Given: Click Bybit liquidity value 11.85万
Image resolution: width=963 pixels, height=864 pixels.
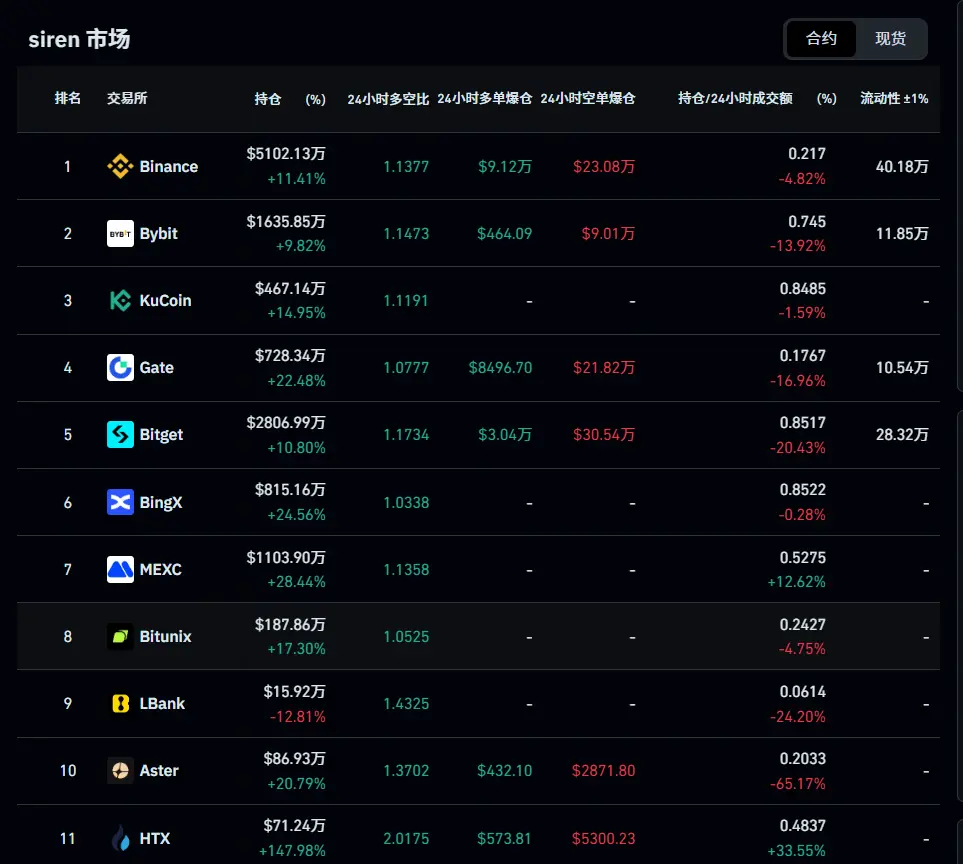Looking at the screenshot, I should (902, 233).
